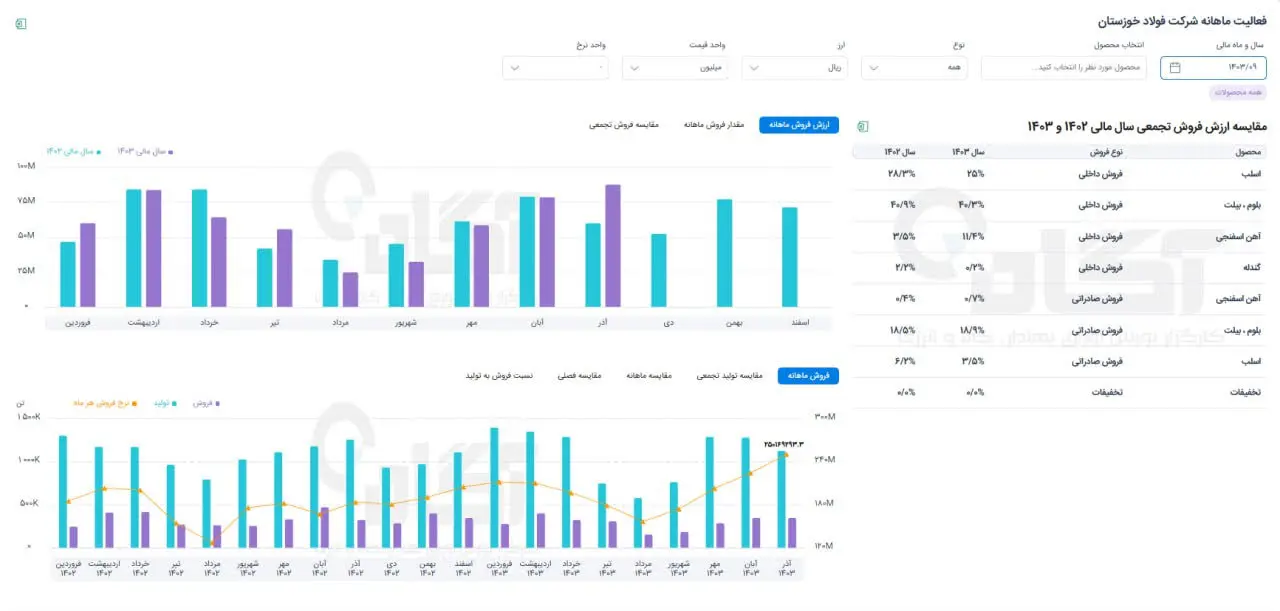Click the ۴۰/۳% table cell
This screenshot has height=611, width=1280.
(971, 205)
